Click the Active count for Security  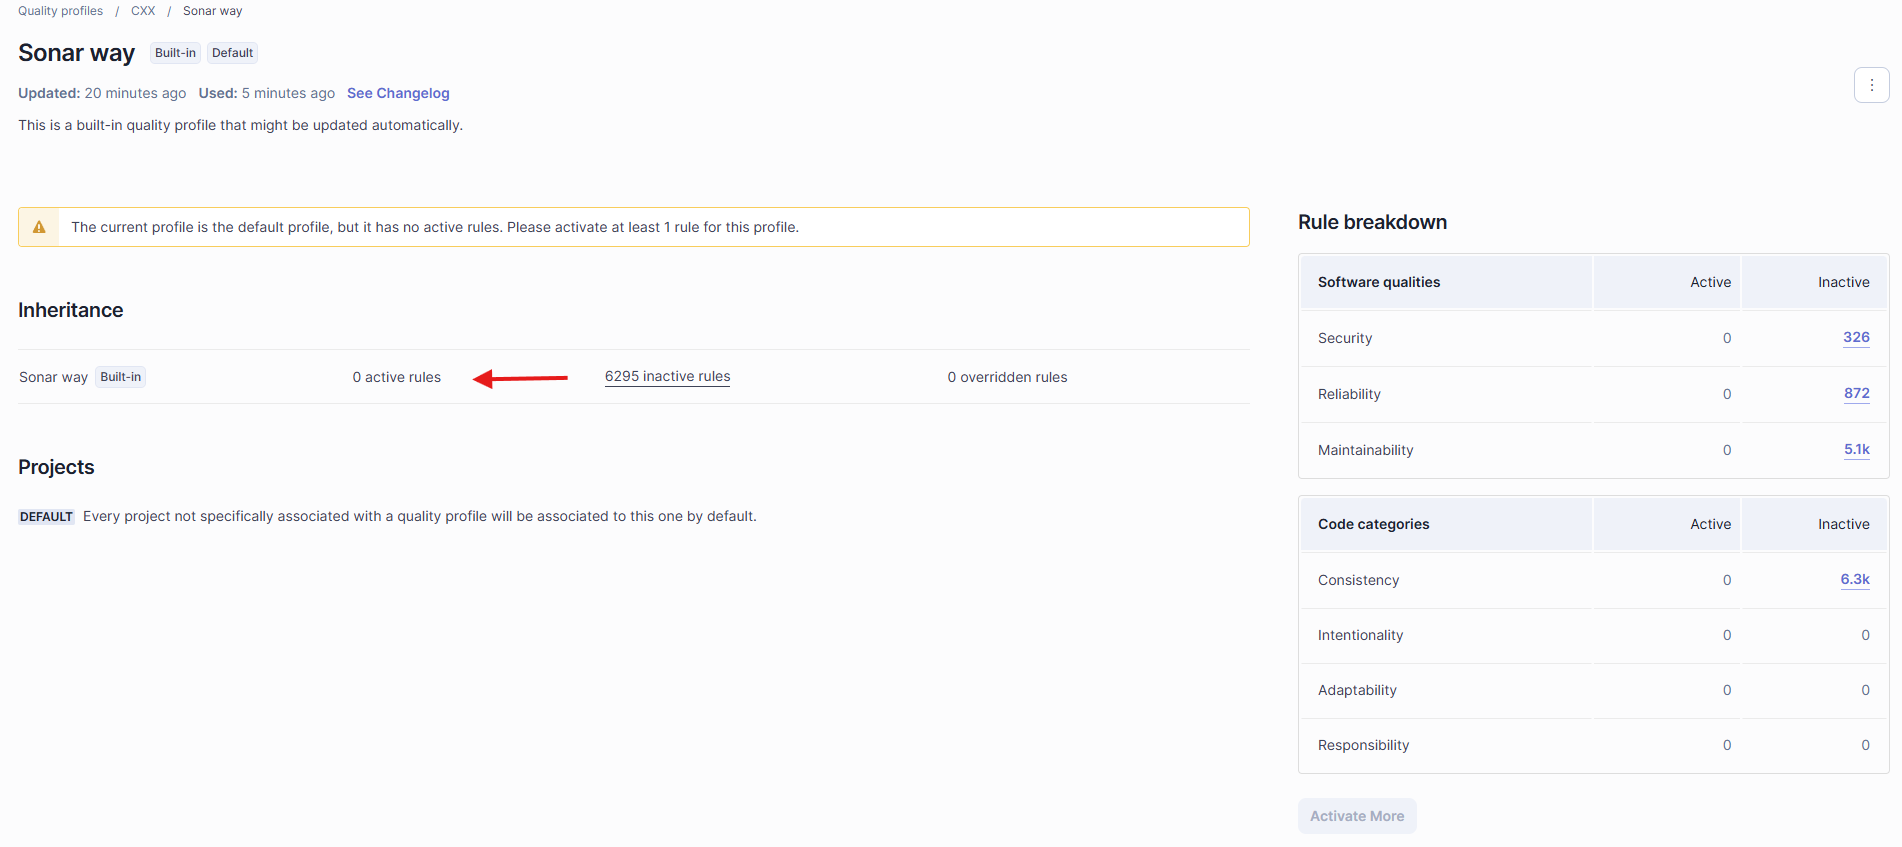[x=1726, y=338]
